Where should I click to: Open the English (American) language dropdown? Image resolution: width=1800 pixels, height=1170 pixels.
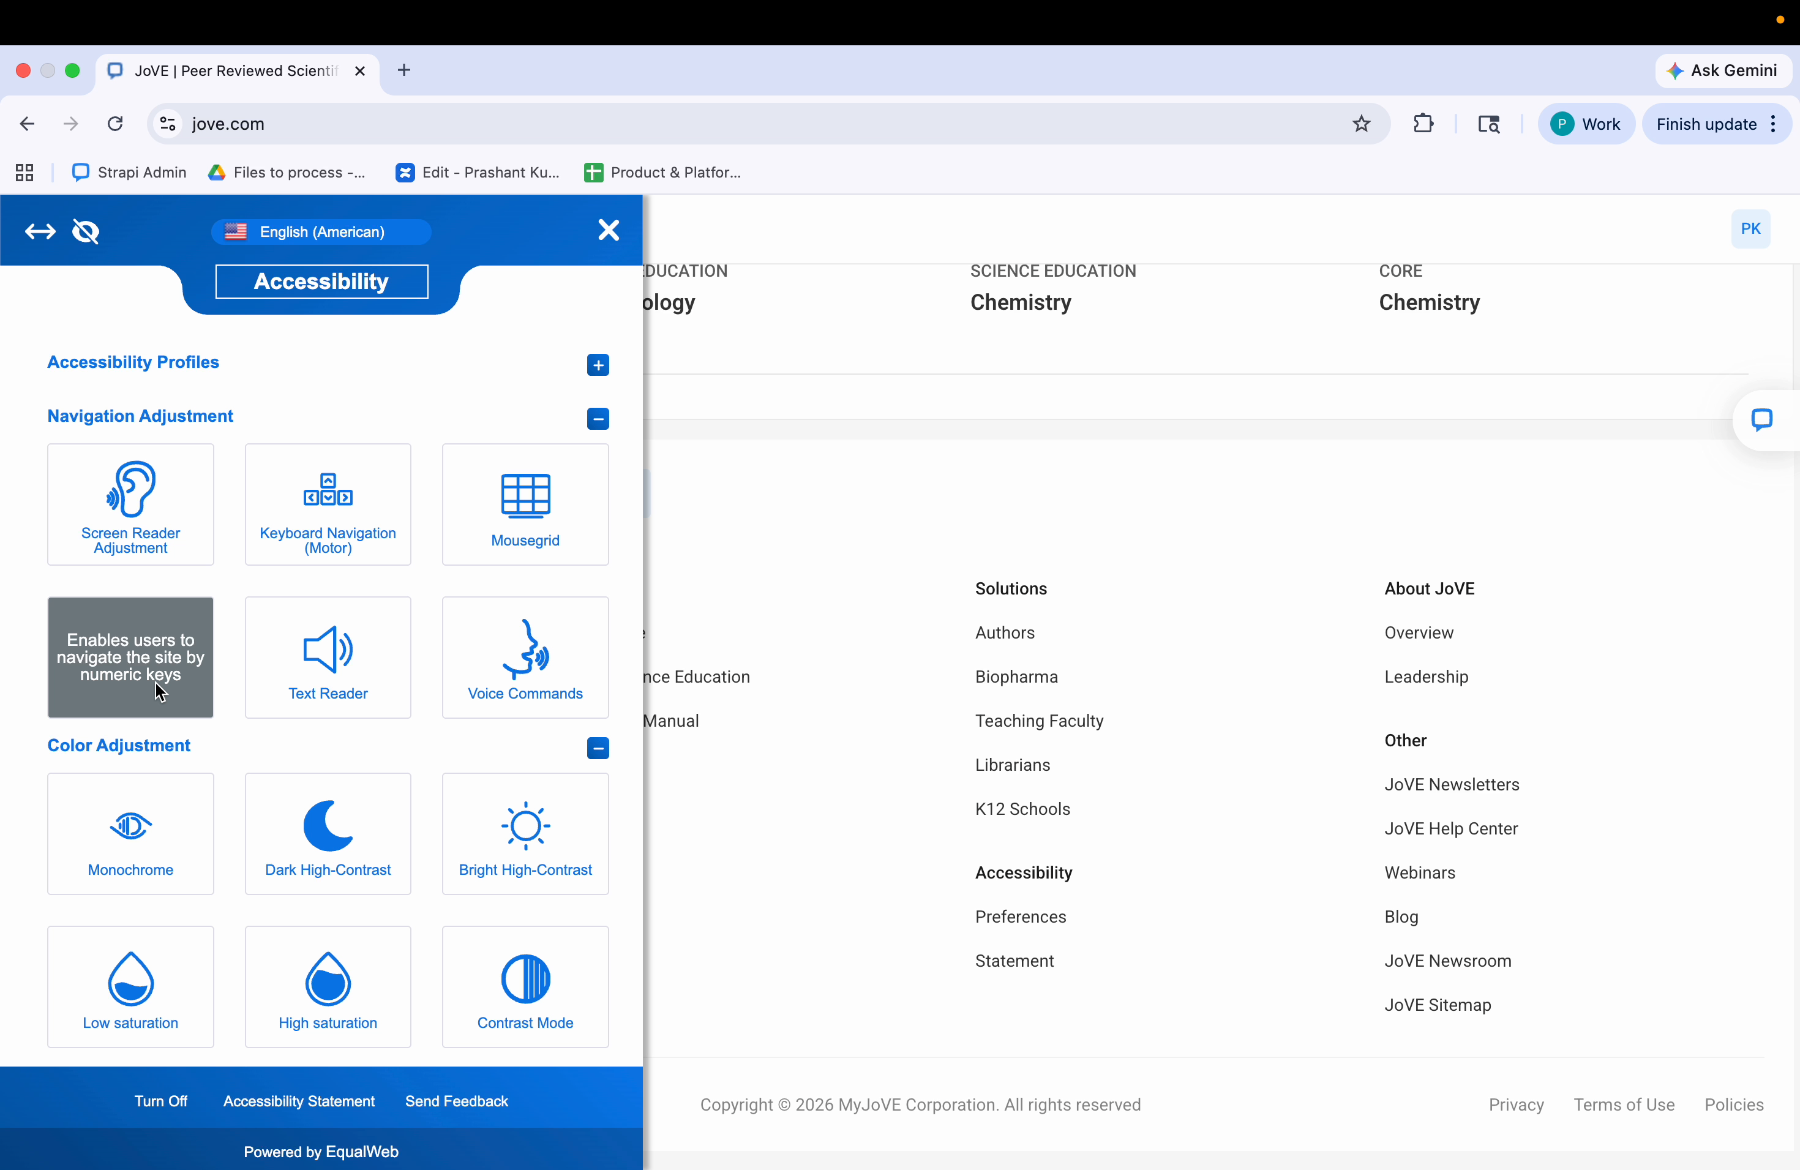[321, 232]
